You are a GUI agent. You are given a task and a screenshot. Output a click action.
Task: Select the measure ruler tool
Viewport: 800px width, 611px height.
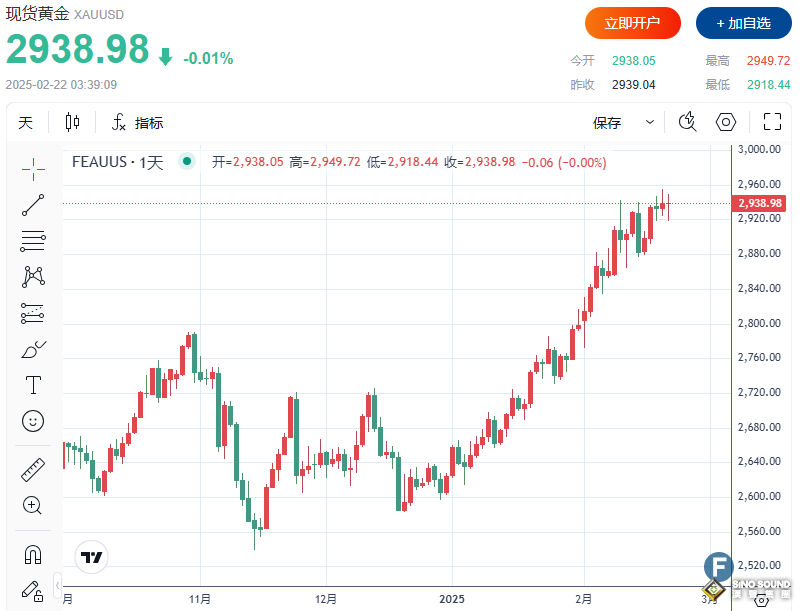point(33,467)
